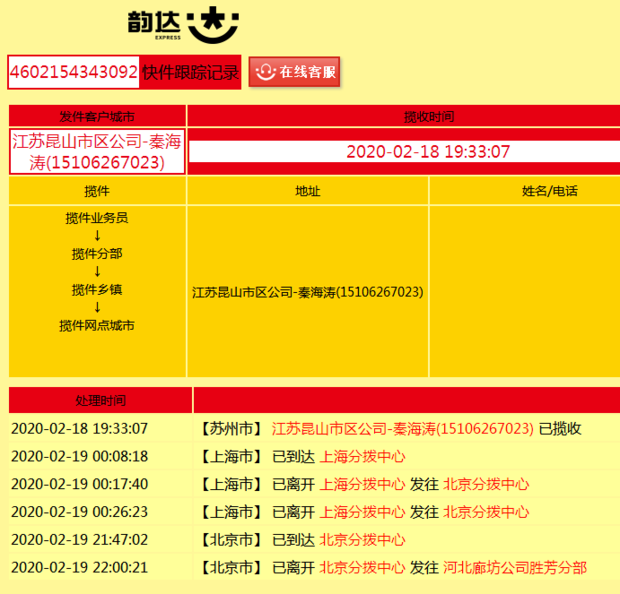Open sender link under 发件客户城市 header
Image resolution: width=620 pixels, height=594 pixels.
click(97, 151)
